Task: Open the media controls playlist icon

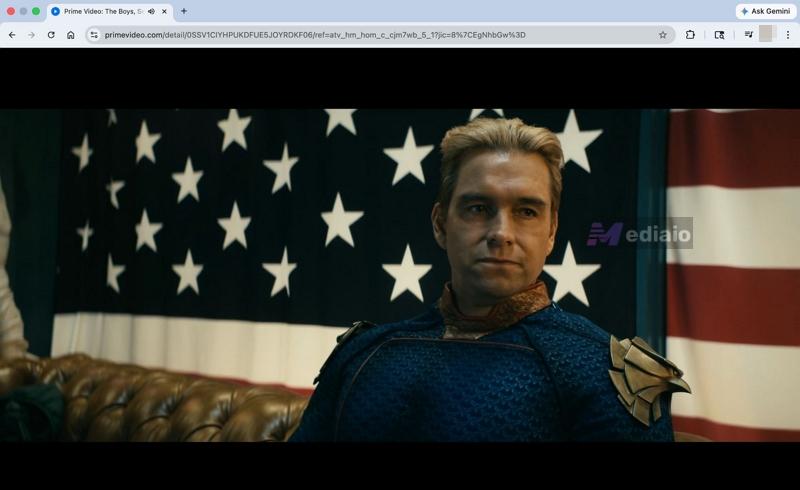Action: [748, 35]
